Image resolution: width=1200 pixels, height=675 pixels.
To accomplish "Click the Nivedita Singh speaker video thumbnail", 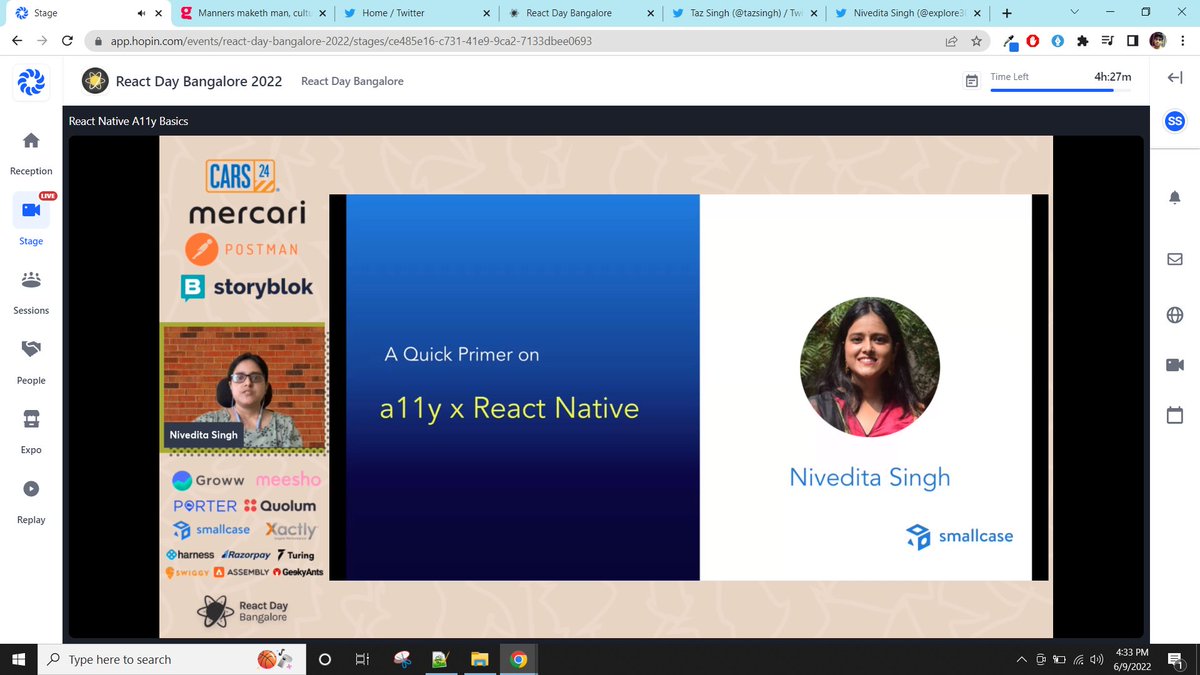I will (x=244, y=387).
